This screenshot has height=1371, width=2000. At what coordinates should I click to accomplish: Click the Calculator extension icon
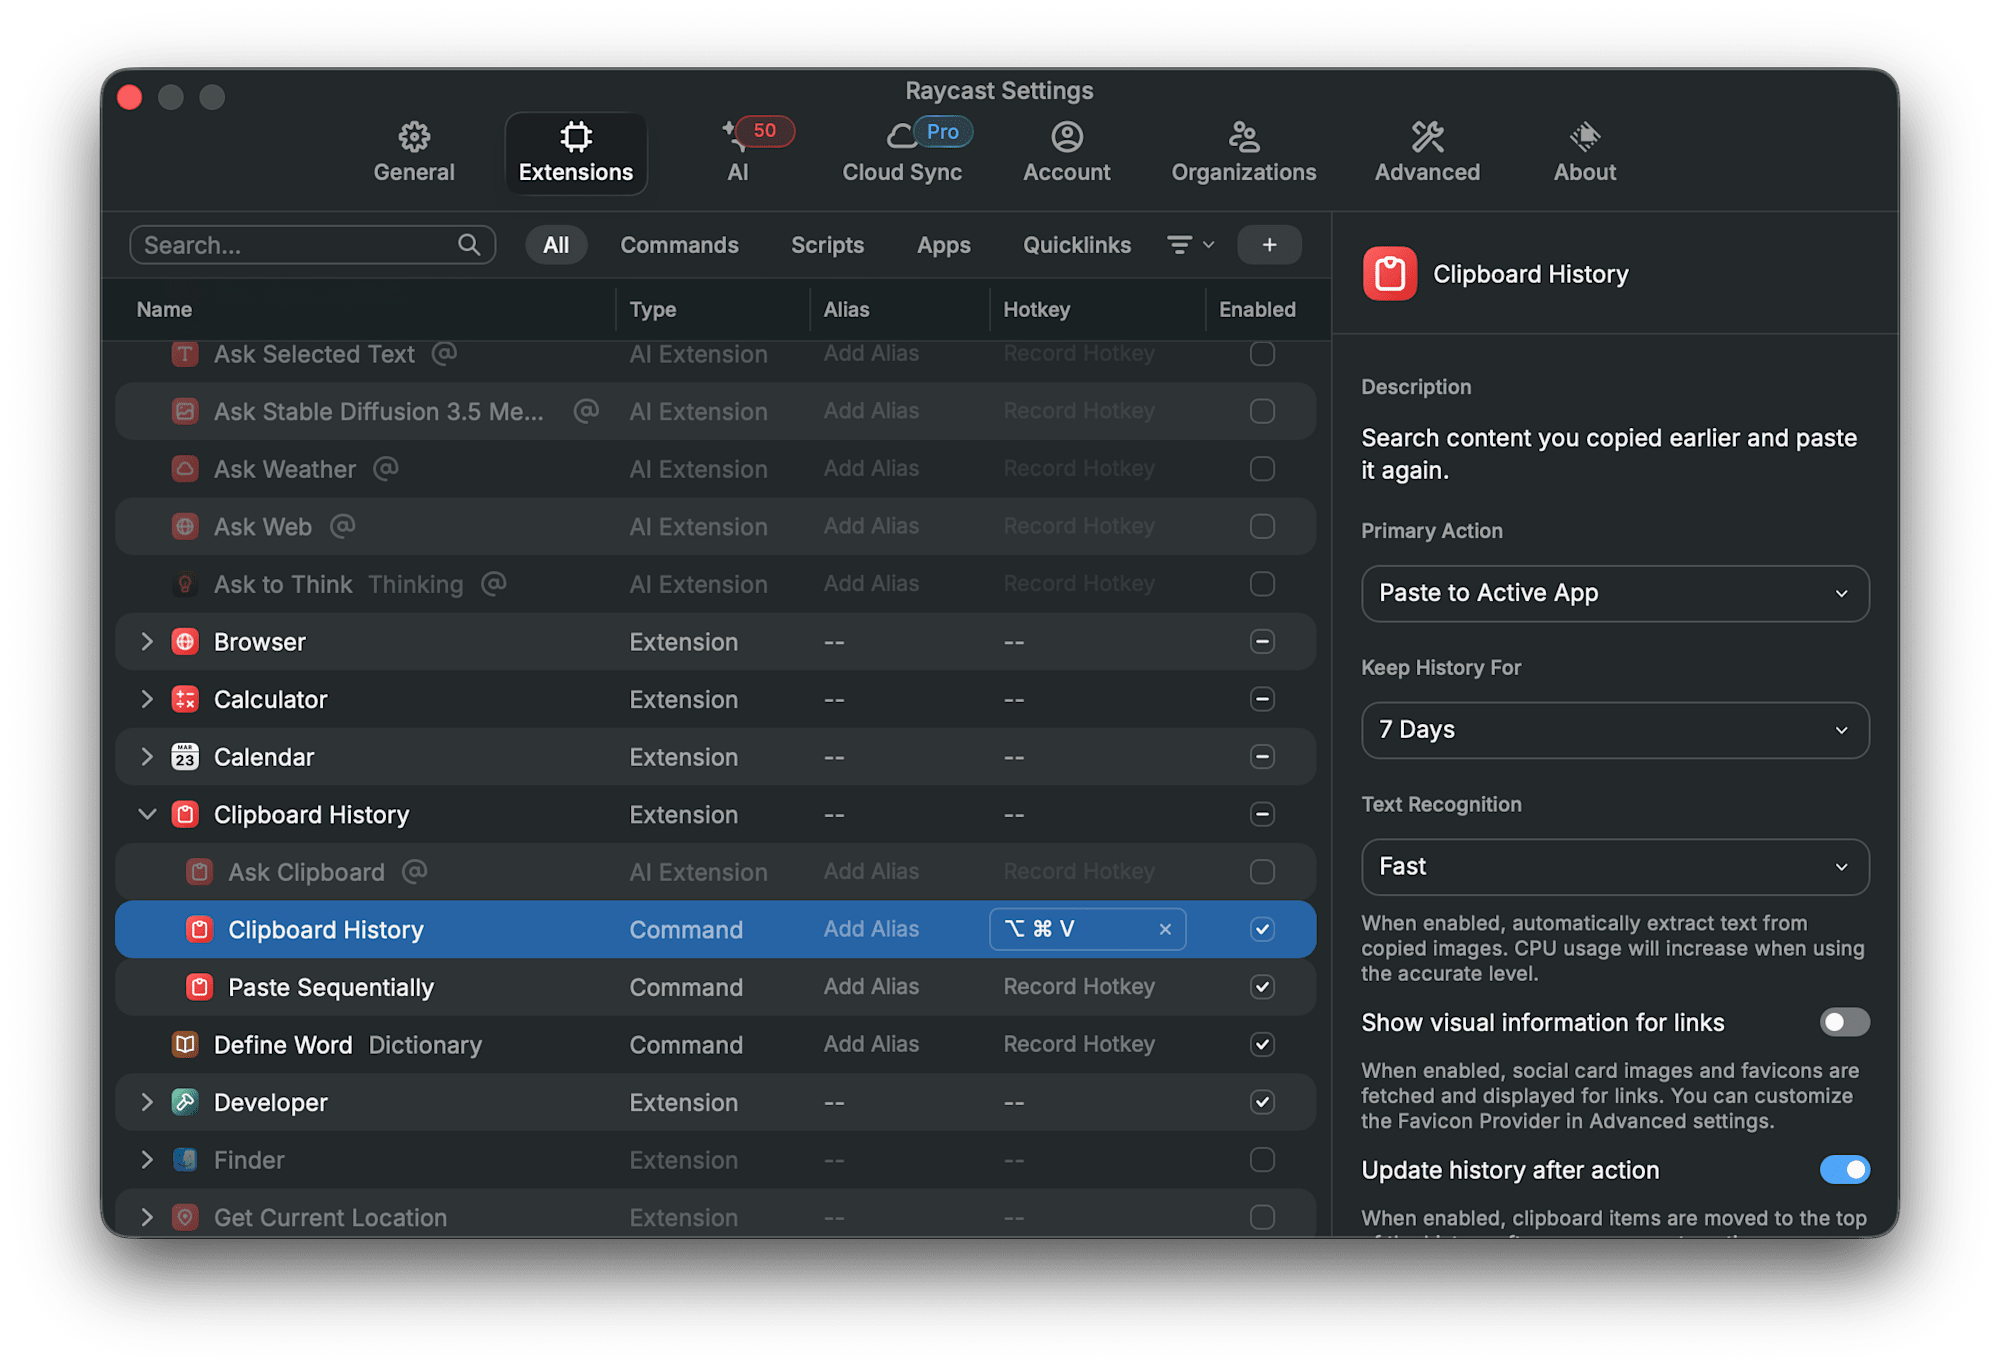[x=185, y=699]
